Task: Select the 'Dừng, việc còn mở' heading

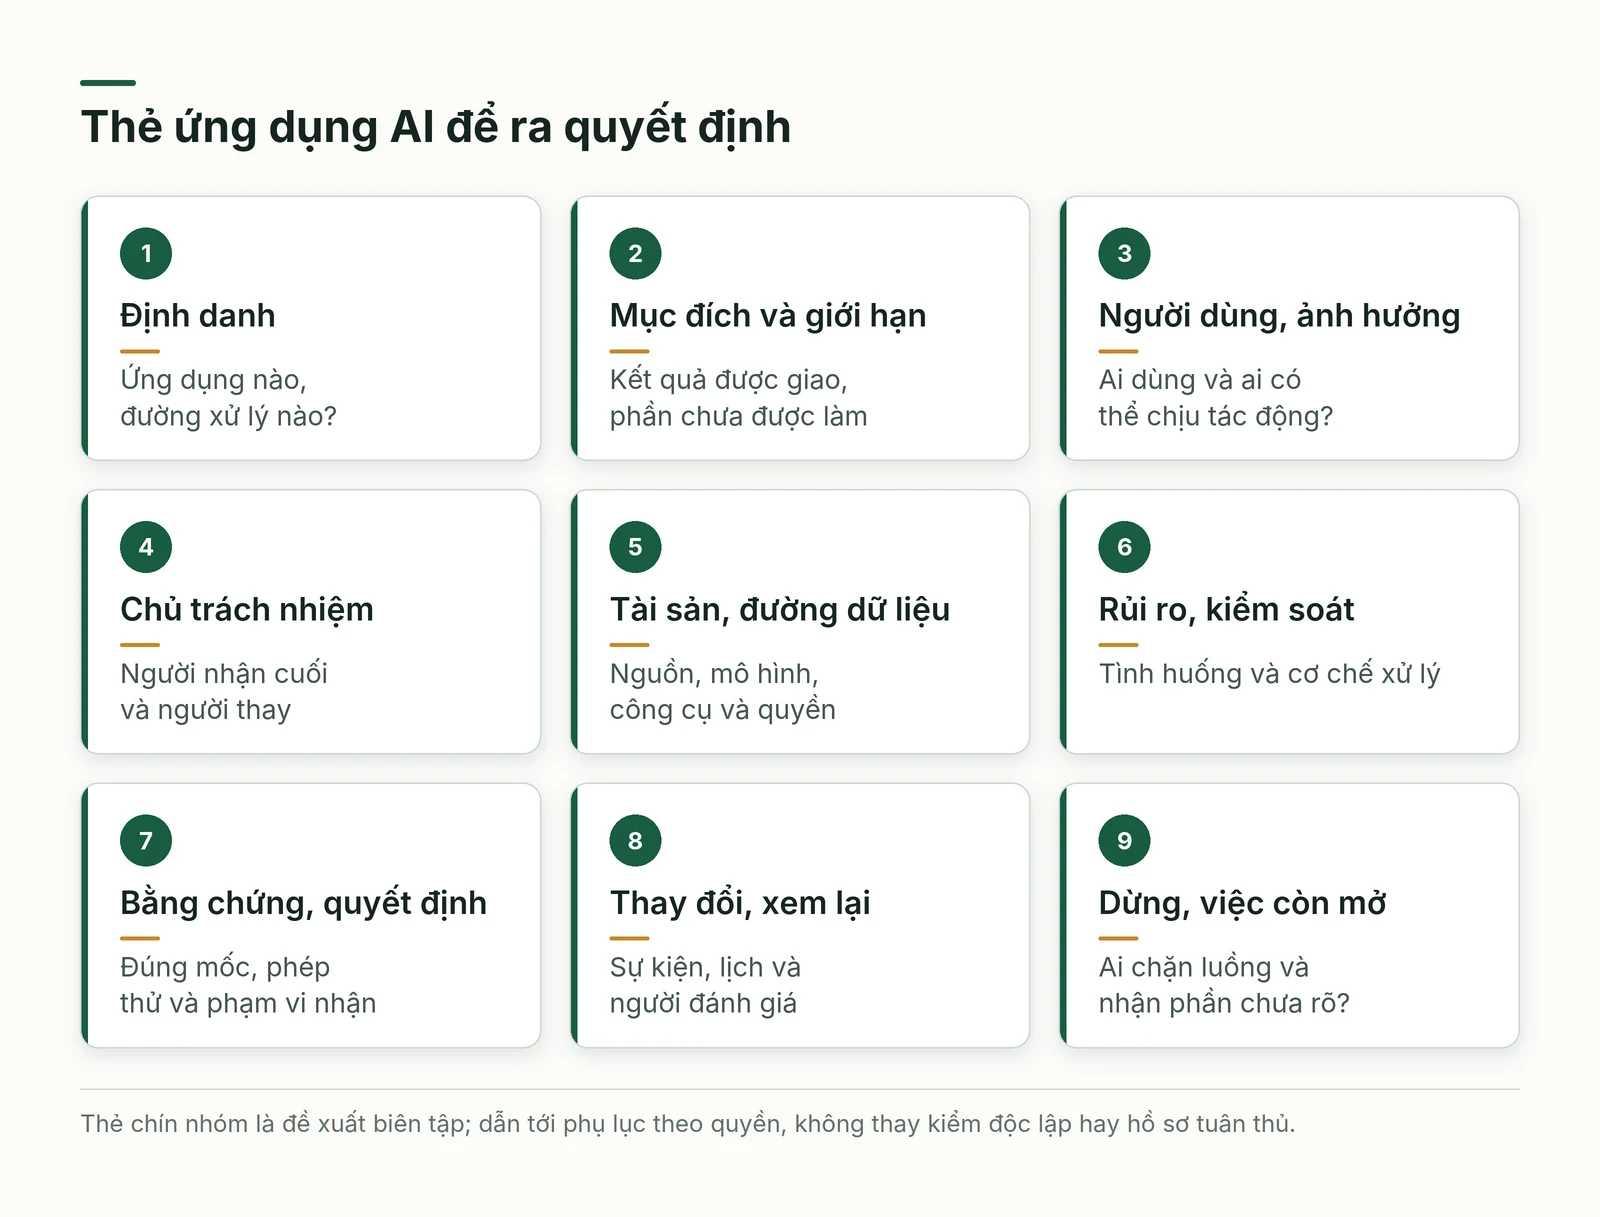Action: pyautogui.click(x=1242, y=903)
